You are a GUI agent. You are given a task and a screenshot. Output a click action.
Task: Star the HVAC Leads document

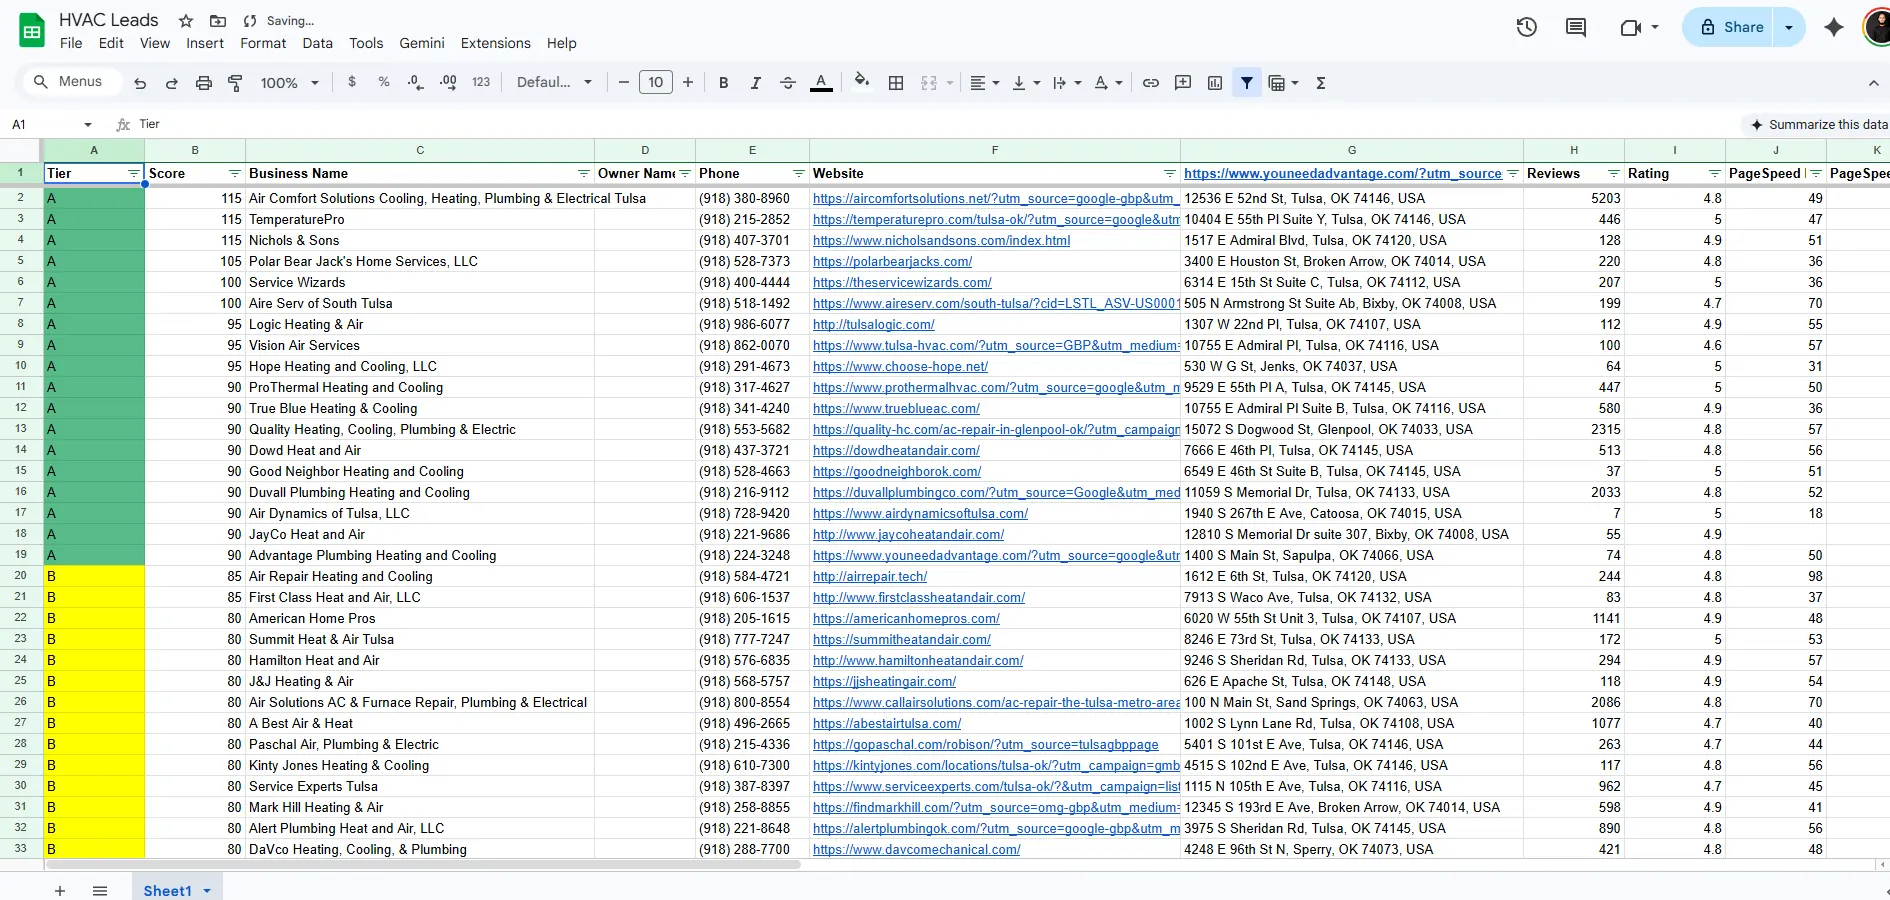coord(186,21)
